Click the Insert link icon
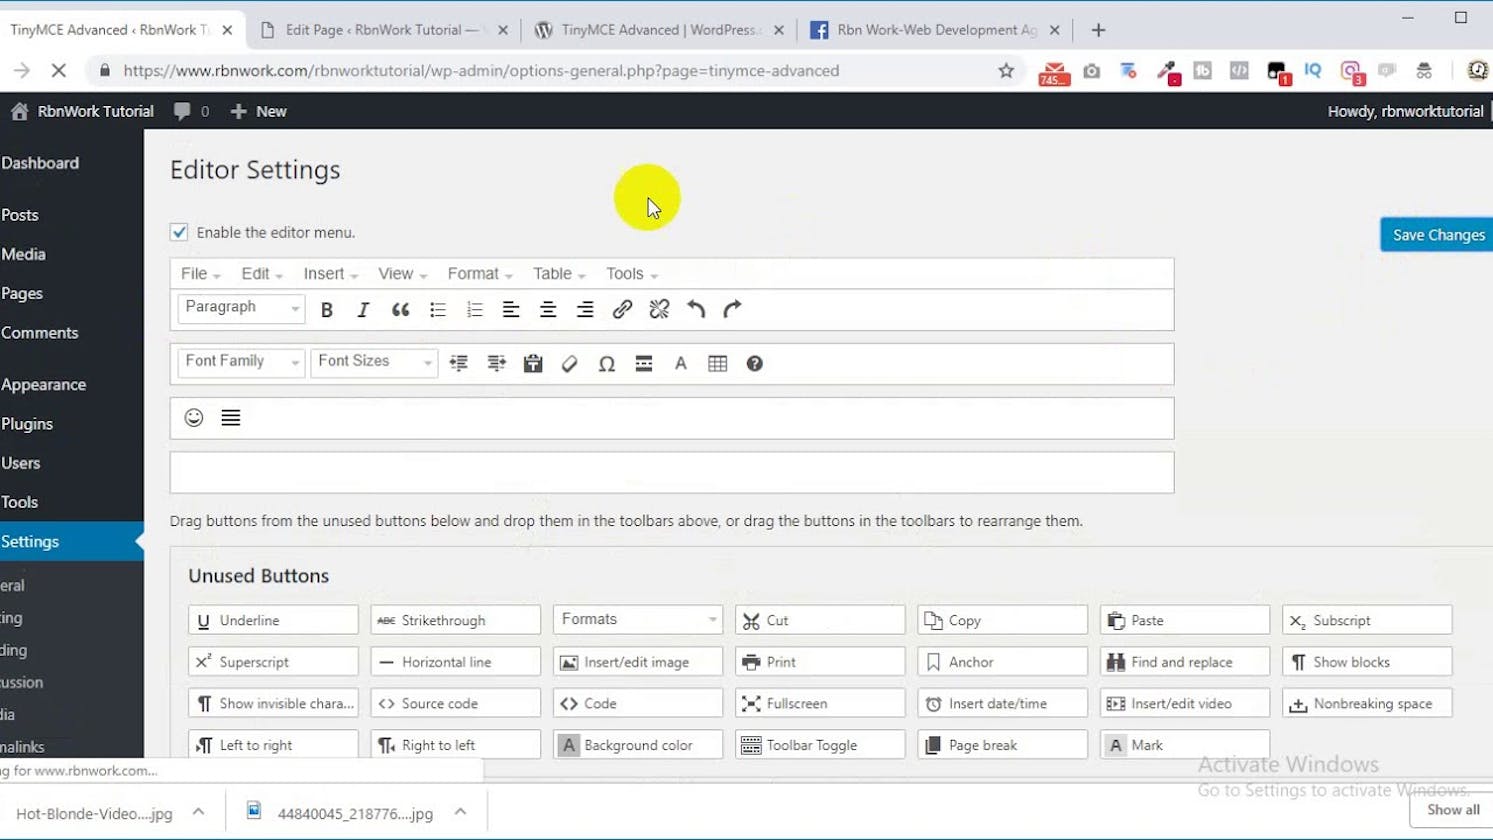This screenshot has width=1493, height=840. 622,310
